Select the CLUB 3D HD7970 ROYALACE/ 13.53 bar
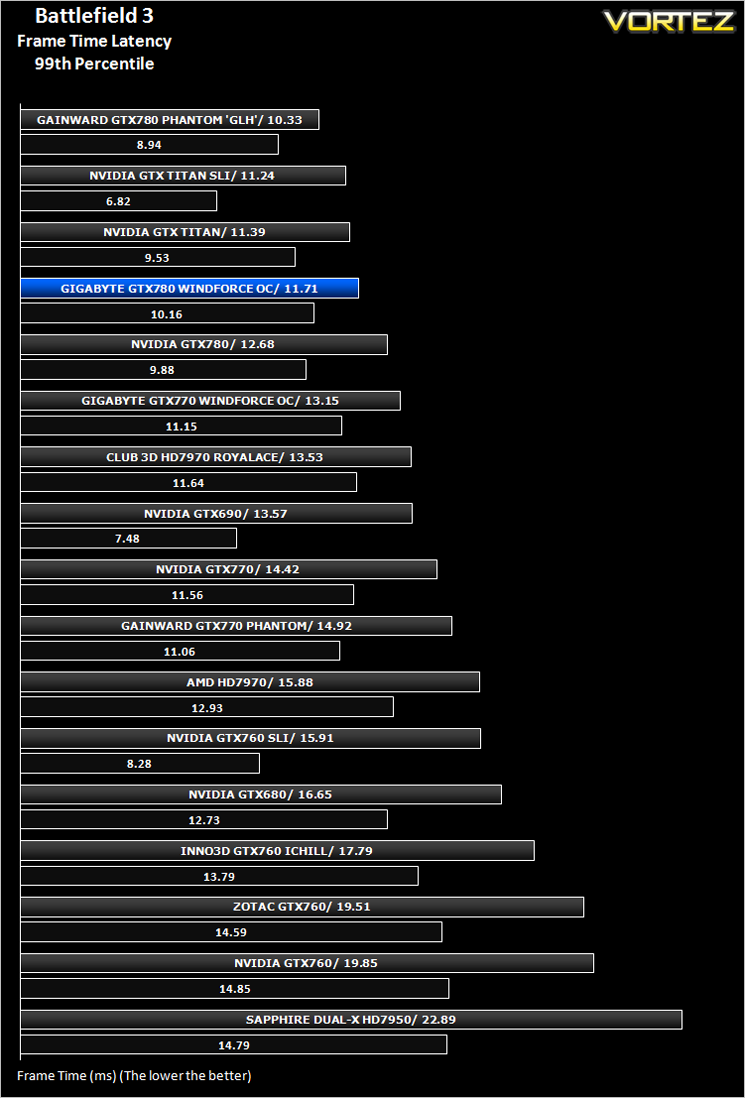The width and height of the screenshot is (745, 1098). (x=216, y=457)
